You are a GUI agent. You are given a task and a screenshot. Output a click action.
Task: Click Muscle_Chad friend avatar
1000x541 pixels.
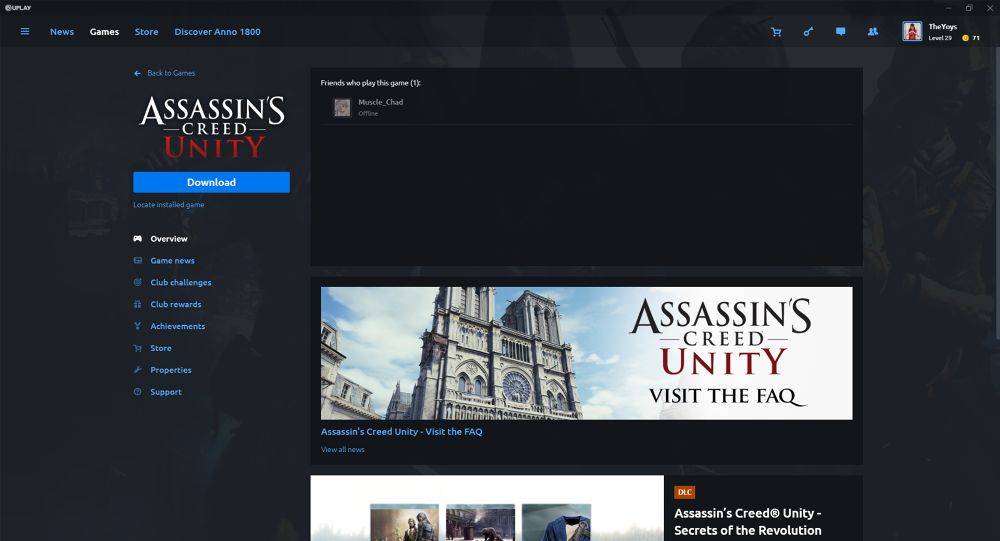pyautogui.click(x=342, y=107)
